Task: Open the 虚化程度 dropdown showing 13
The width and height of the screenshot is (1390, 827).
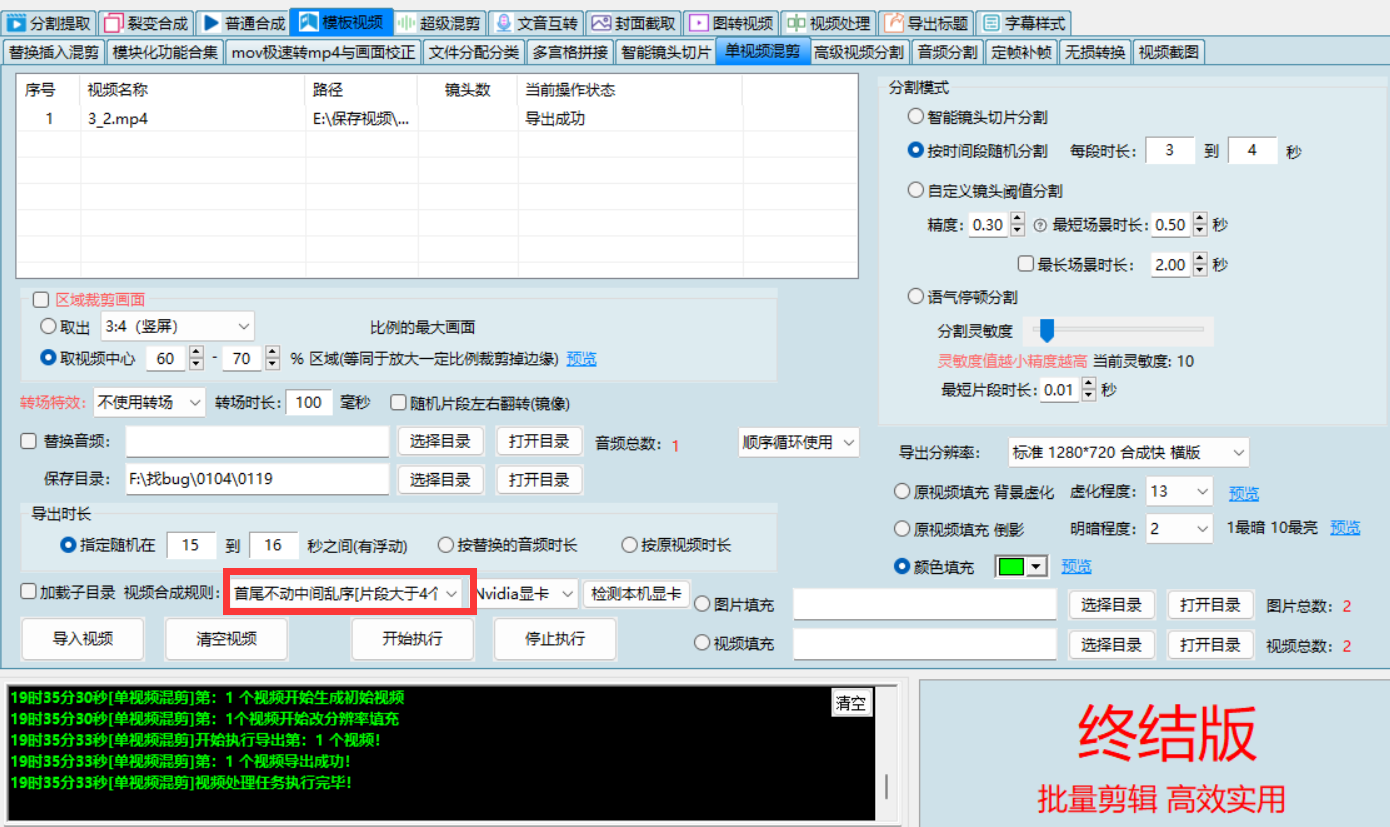Action: [x=1179, y=491]
